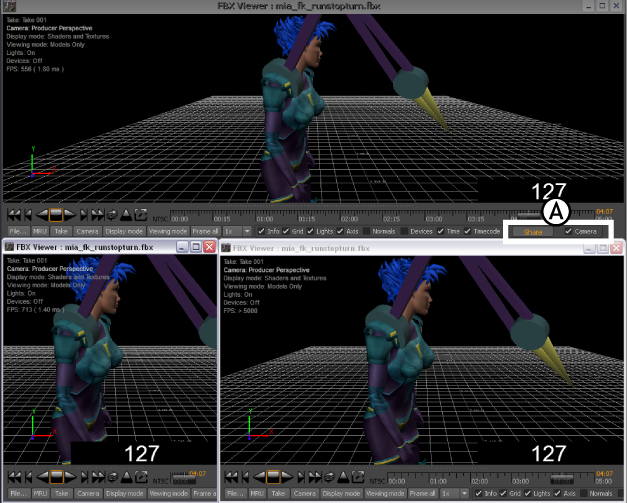Open Display mode menu in bottom-left viewer
627x503 pixels.
(x=125, y=493)
